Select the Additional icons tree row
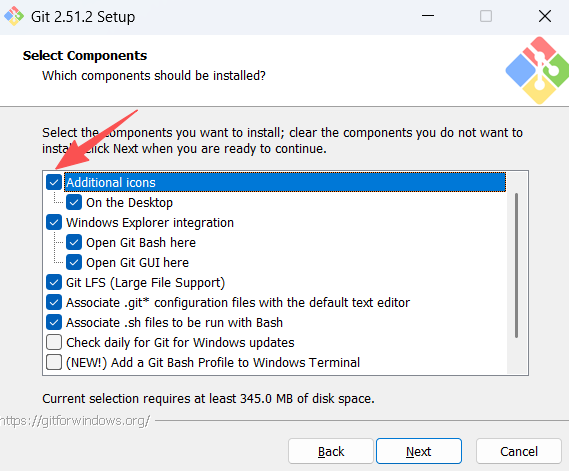The width and height of the screenshot is (569, 471). tap(285, 182)
